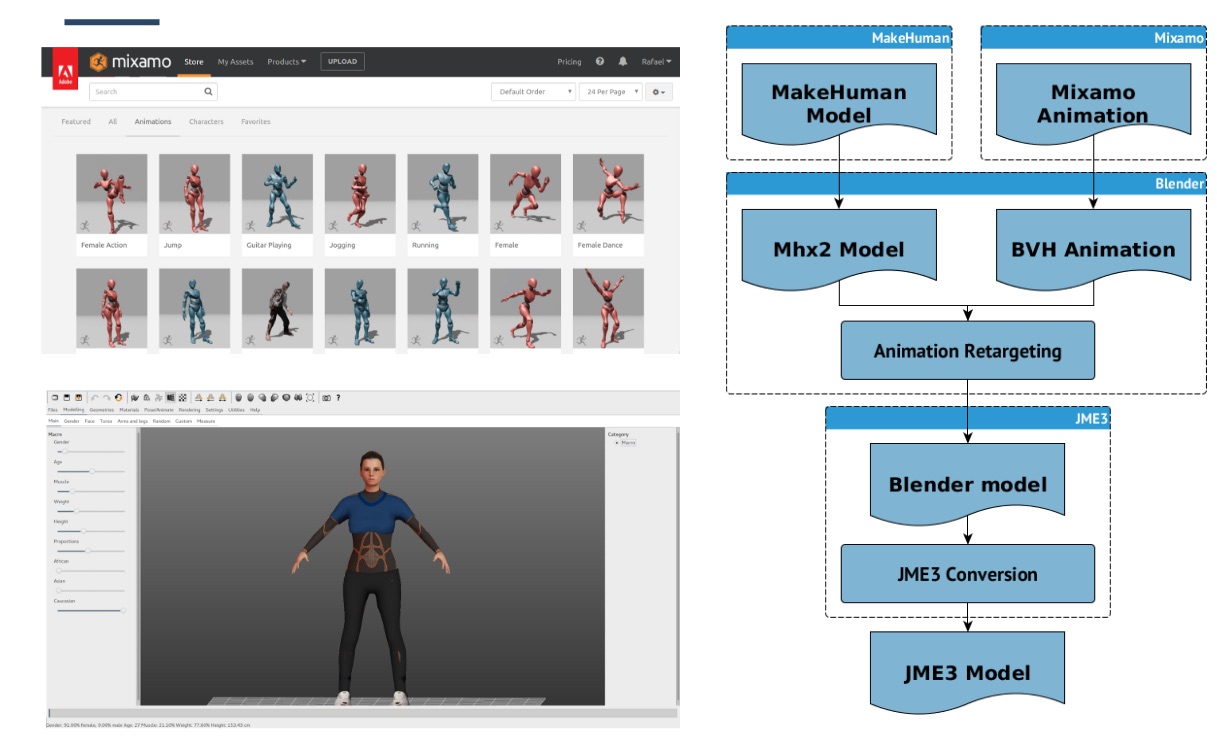This screenshot has height=755, width=1217.
Task: Click the JME3 Conversion box in diagram
Action: [967, 573]
